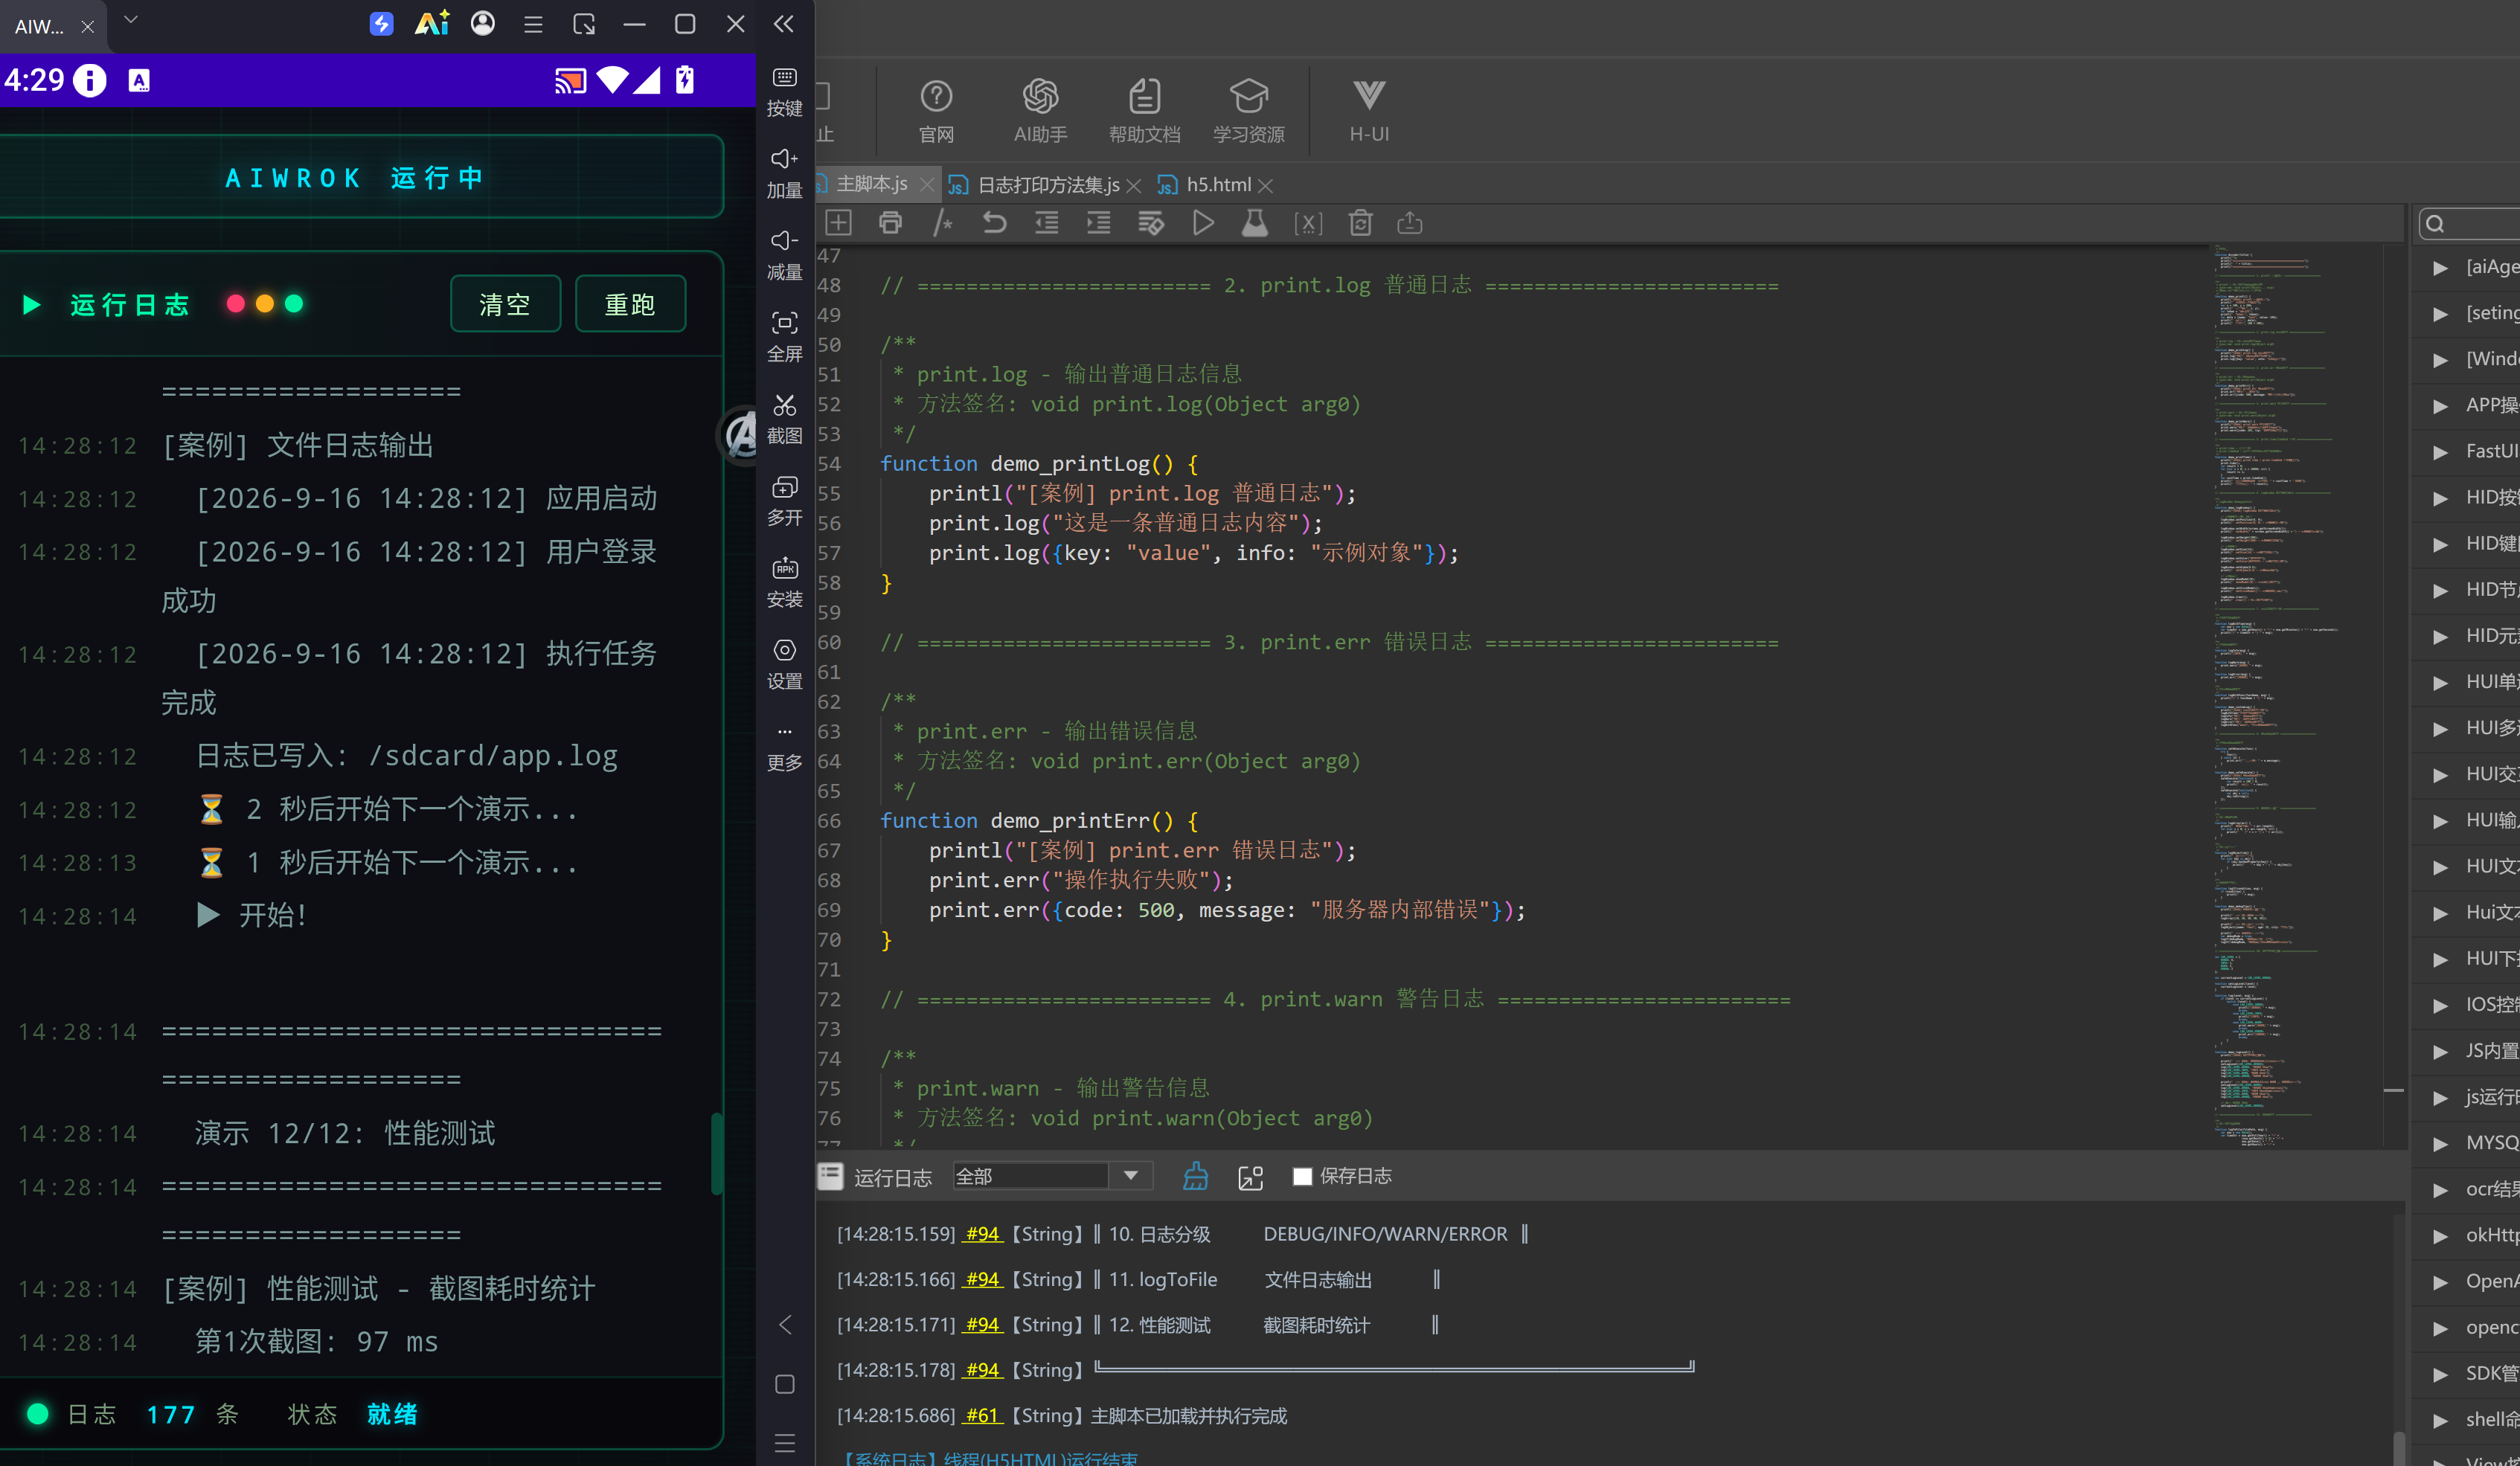Click the search field above function tree
The height and width of the screenshot is (1466, 2520).
[x=2470, y=224]
